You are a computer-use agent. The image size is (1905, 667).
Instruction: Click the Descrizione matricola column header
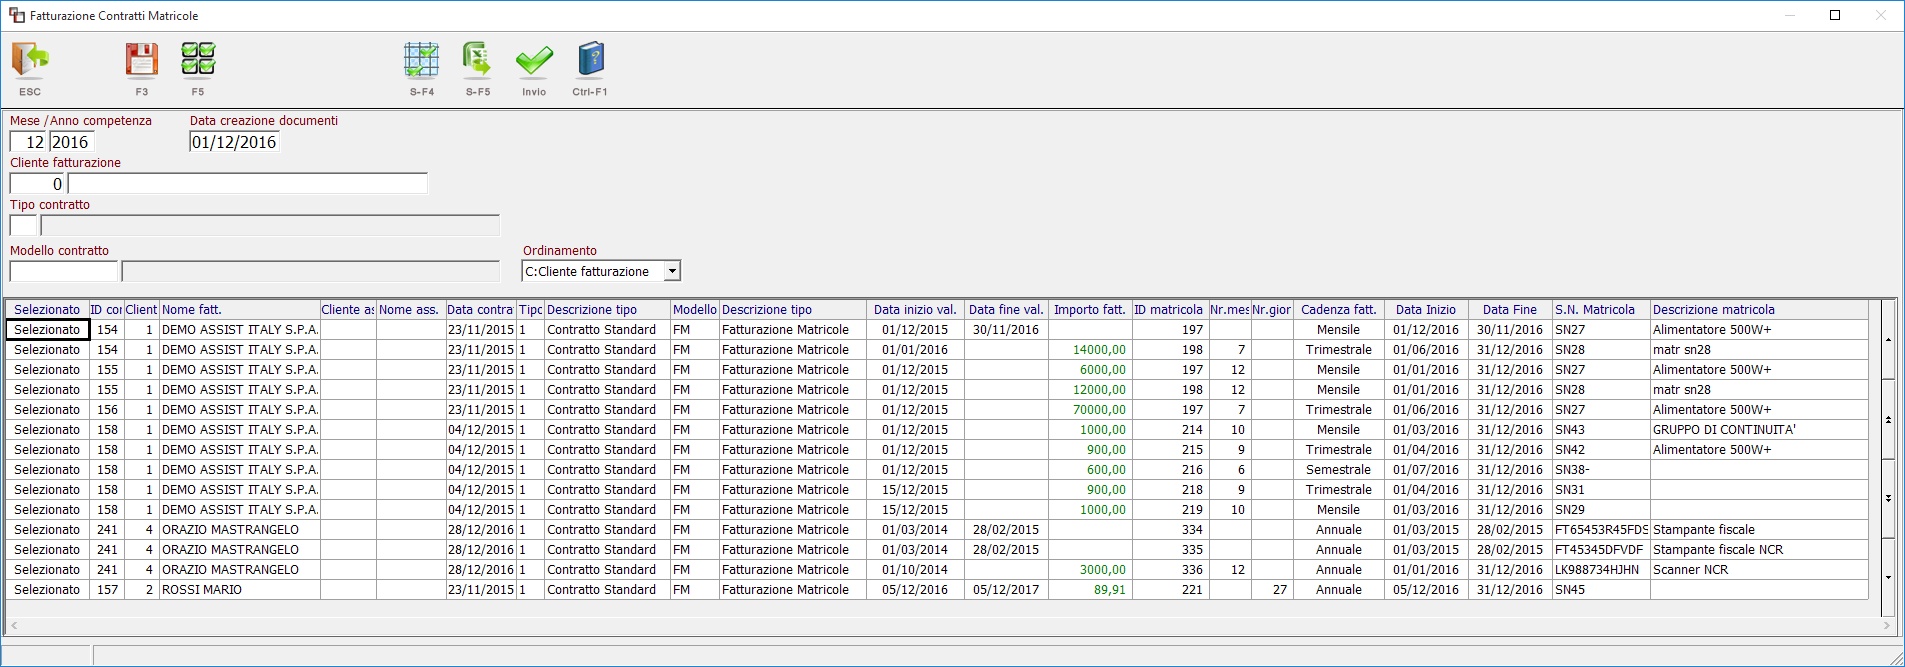pyautogui.click(x=1758, y=310)
